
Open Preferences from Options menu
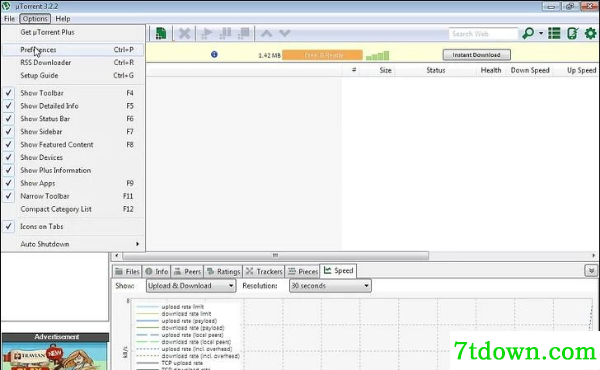pos(73,50)
